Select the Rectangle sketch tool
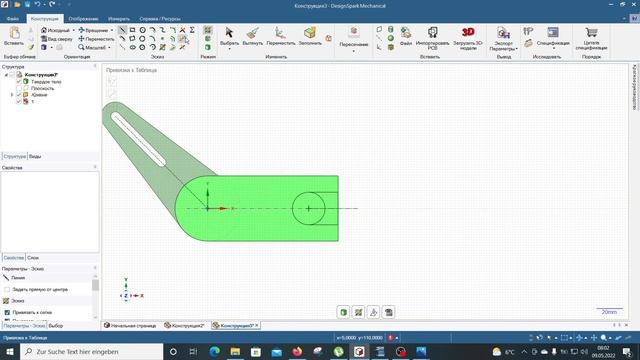The width and height of the screenshot is (640, 360). point(132,30)
